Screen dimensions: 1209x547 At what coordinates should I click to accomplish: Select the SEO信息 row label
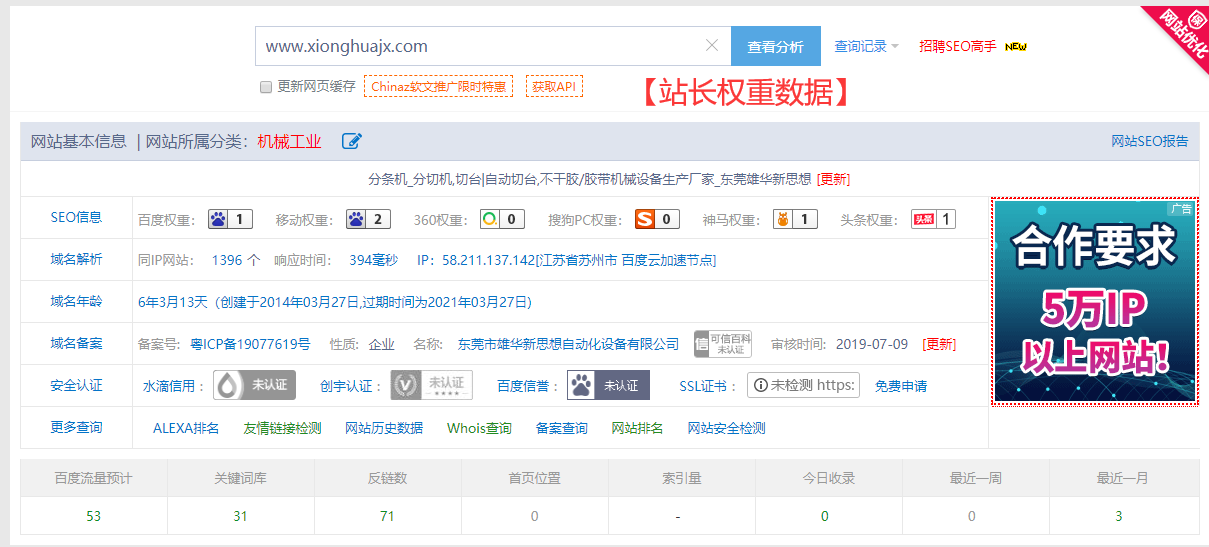click(x=76, y=218)
